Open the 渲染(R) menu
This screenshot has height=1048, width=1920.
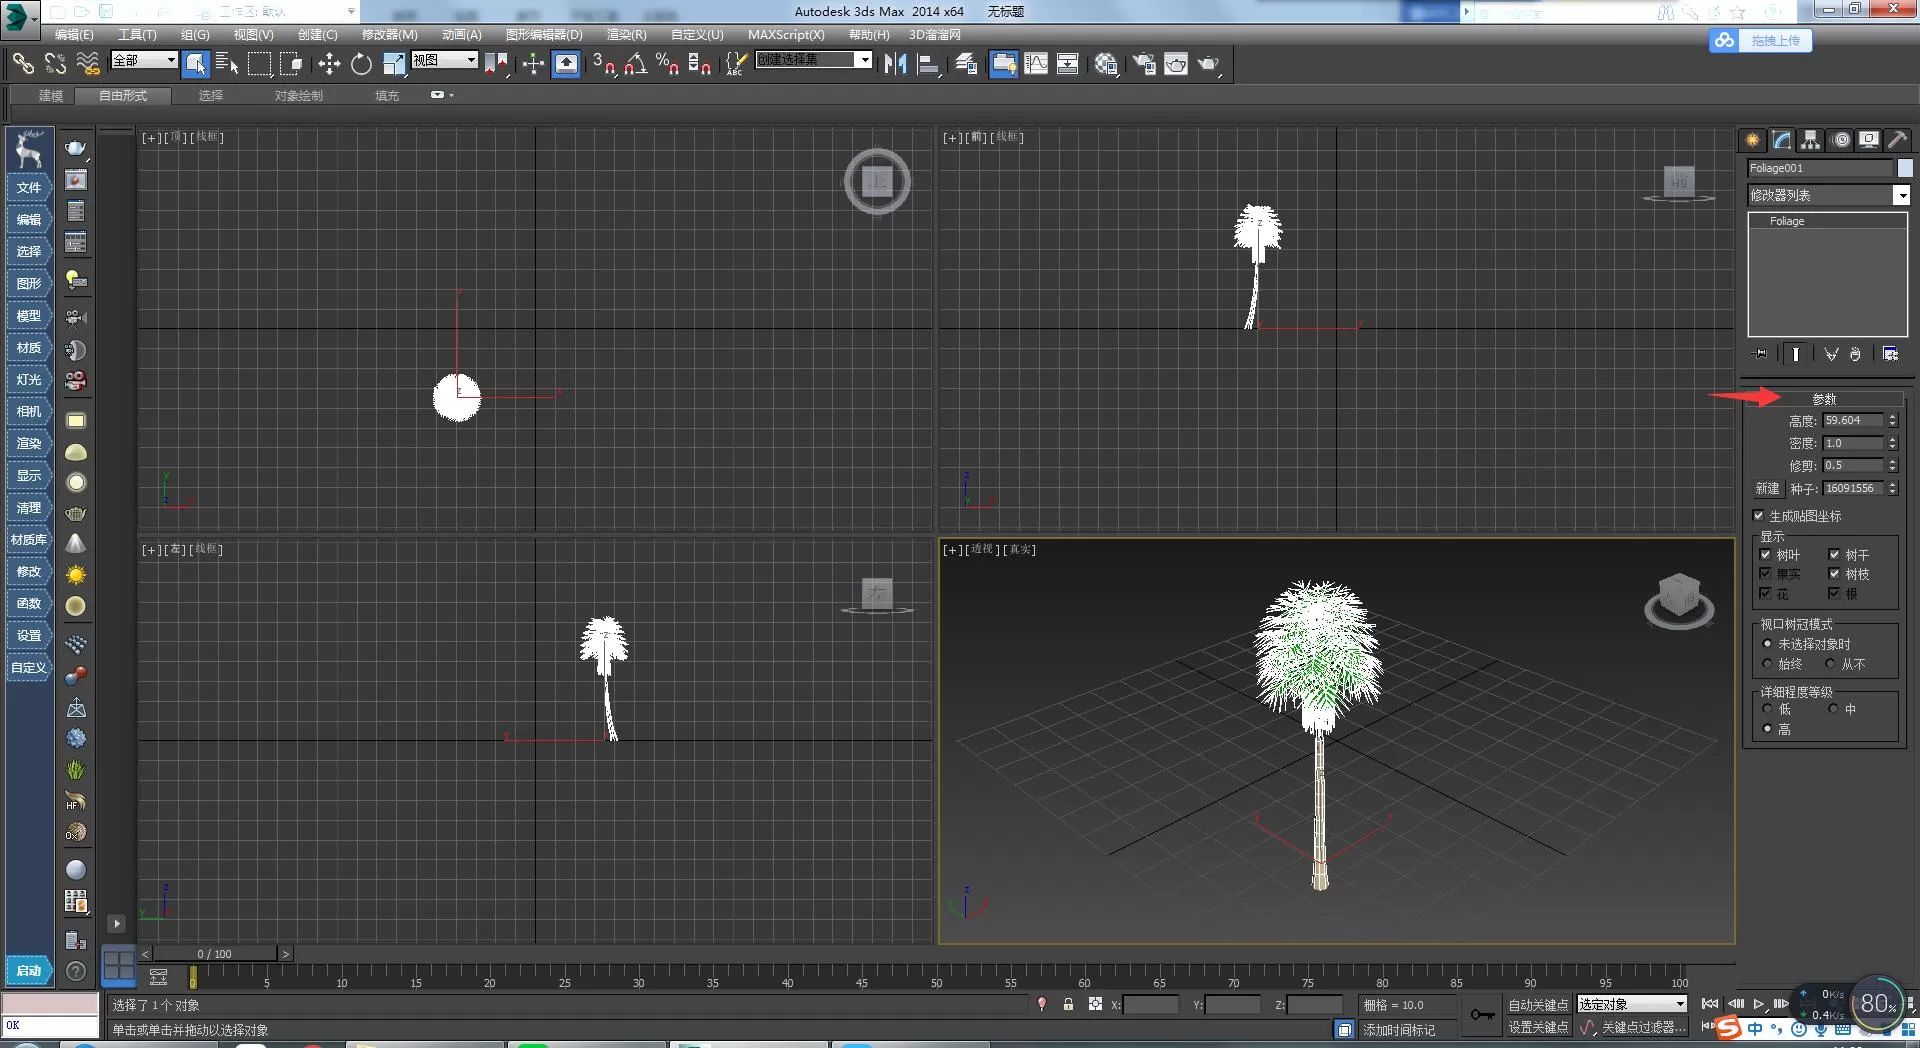click(626, 34)
